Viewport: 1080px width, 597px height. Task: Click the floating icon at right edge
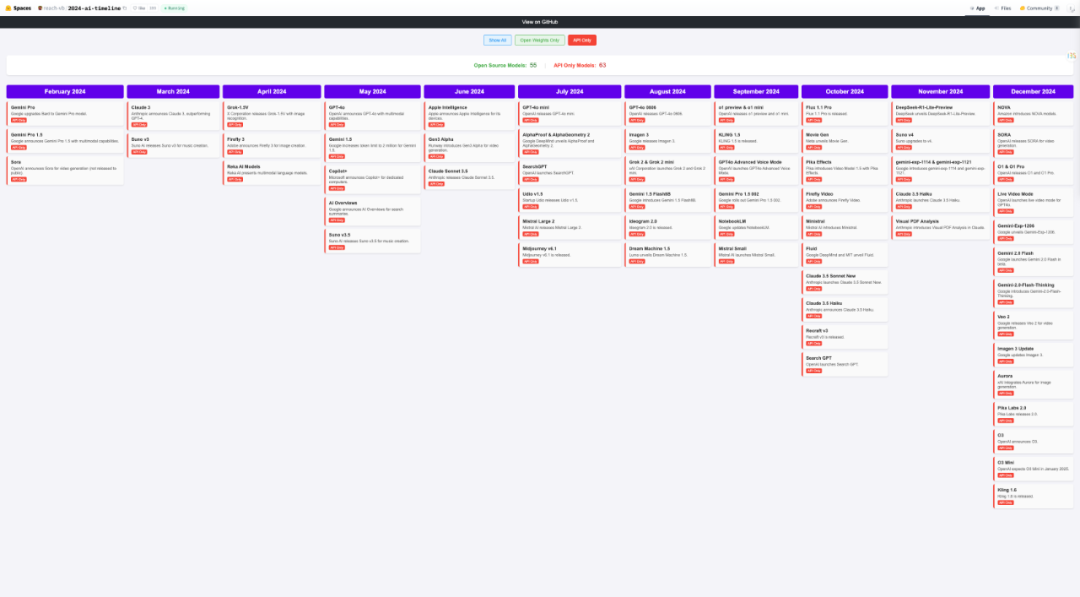(x=1072, y=55)
